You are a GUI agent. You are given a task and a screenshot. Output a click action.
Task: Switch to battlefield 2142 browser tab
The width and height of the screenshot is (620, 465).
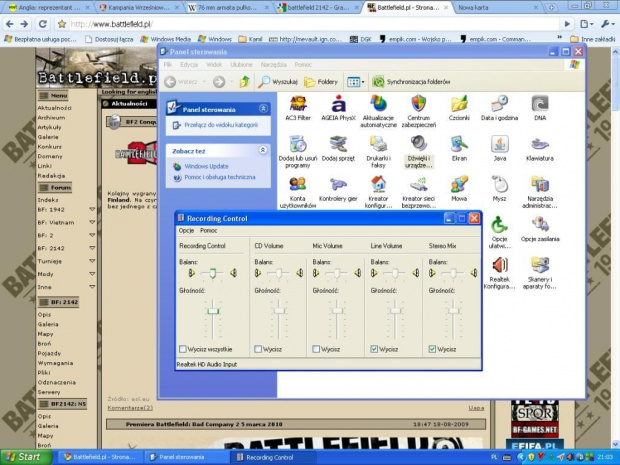317,8
